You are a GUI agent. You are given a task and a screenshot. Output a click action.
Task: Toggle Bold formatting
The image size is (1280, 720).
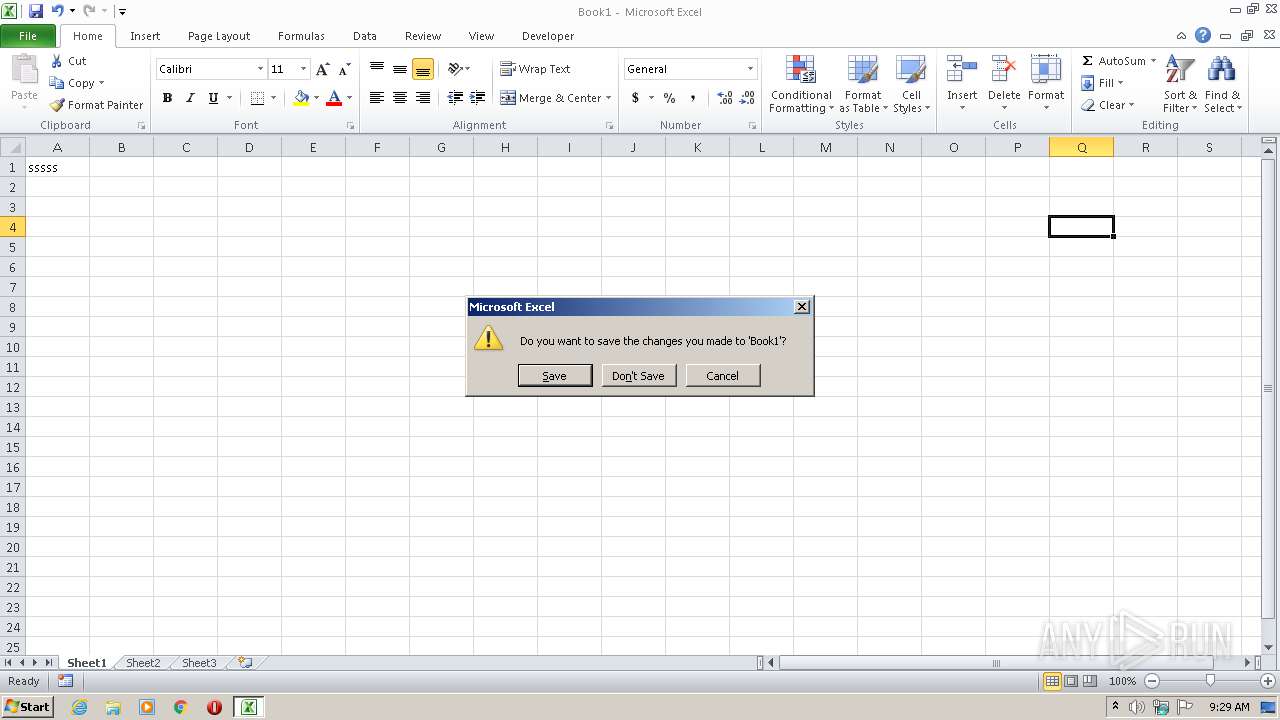(167, 98)
